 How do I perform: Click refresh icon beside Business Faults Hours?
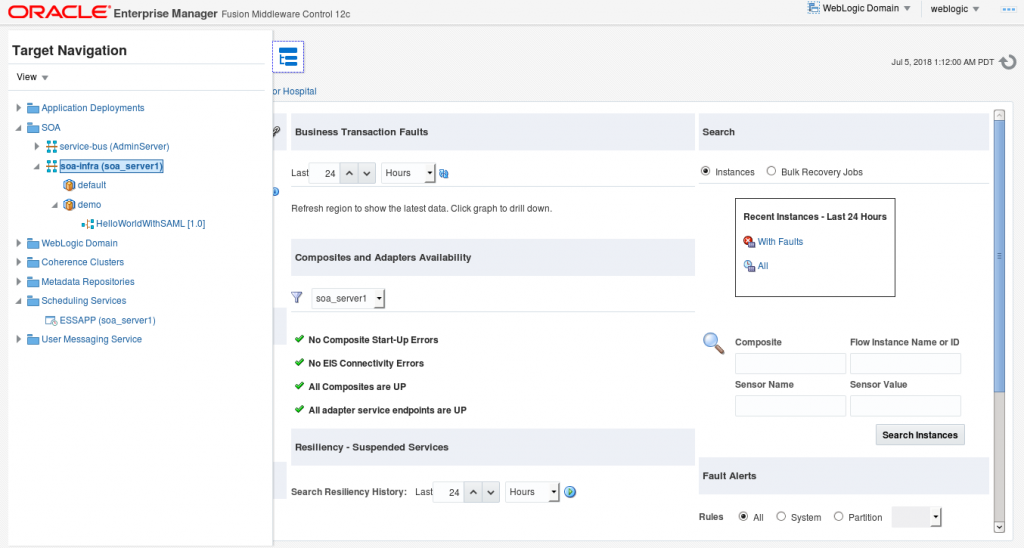[x=444, y=173]
